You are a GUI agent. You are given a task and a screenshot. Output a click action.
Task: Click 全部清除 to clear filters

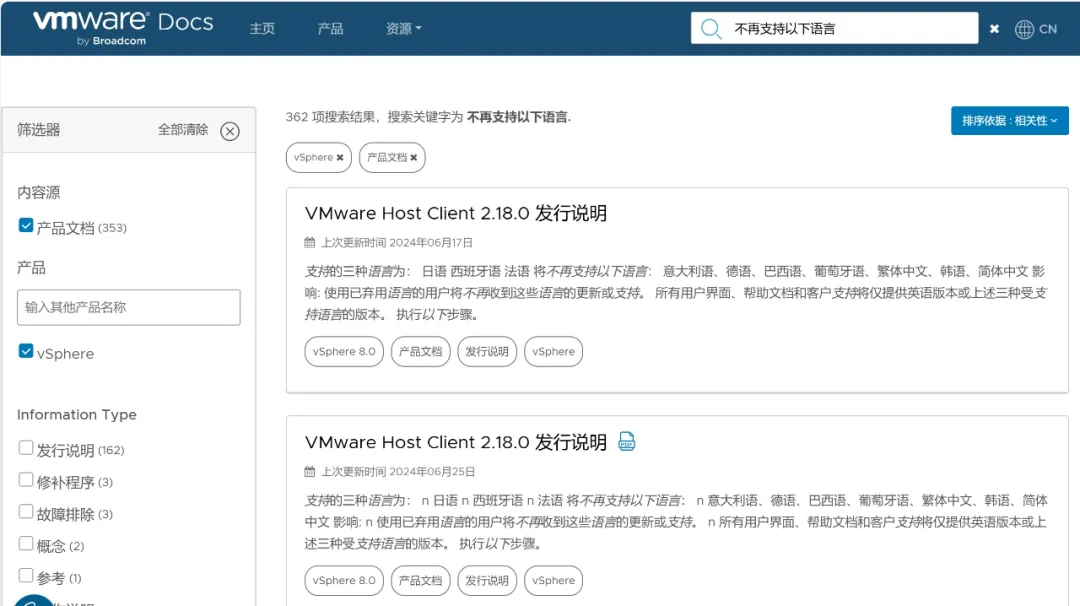pos(183,130)
